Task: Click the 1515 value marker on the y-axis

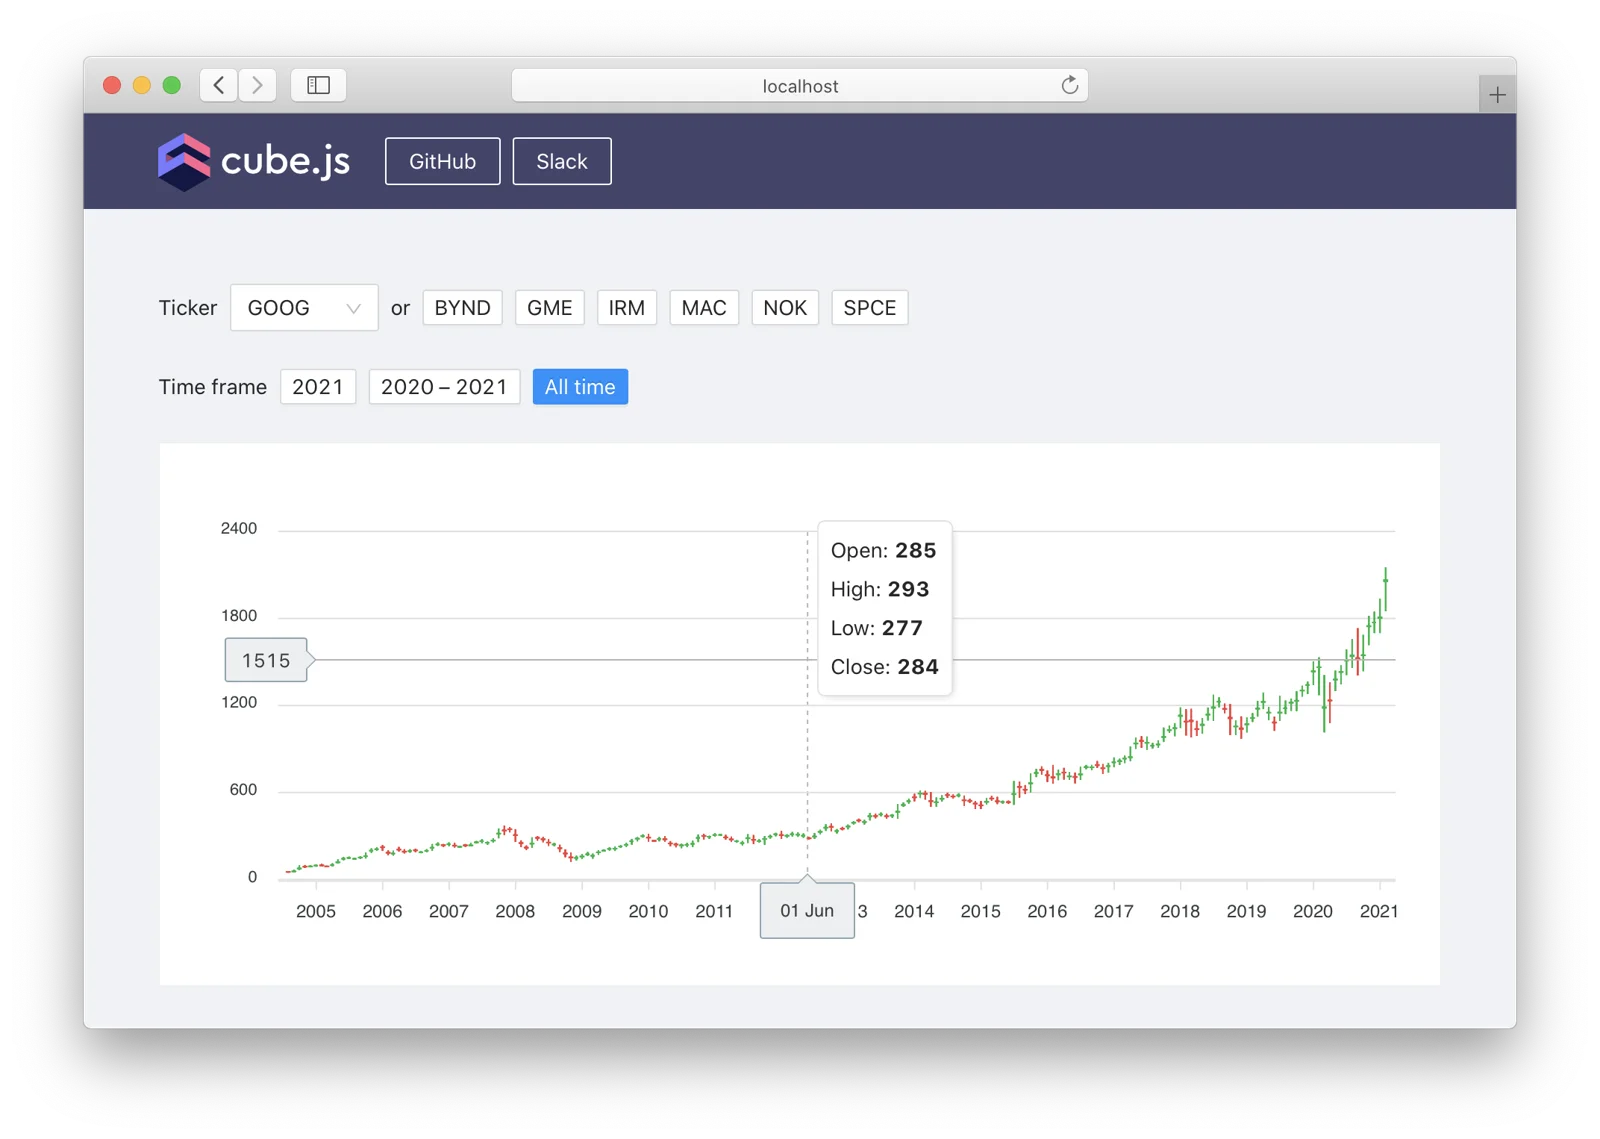Action: (x=266, y=660)
